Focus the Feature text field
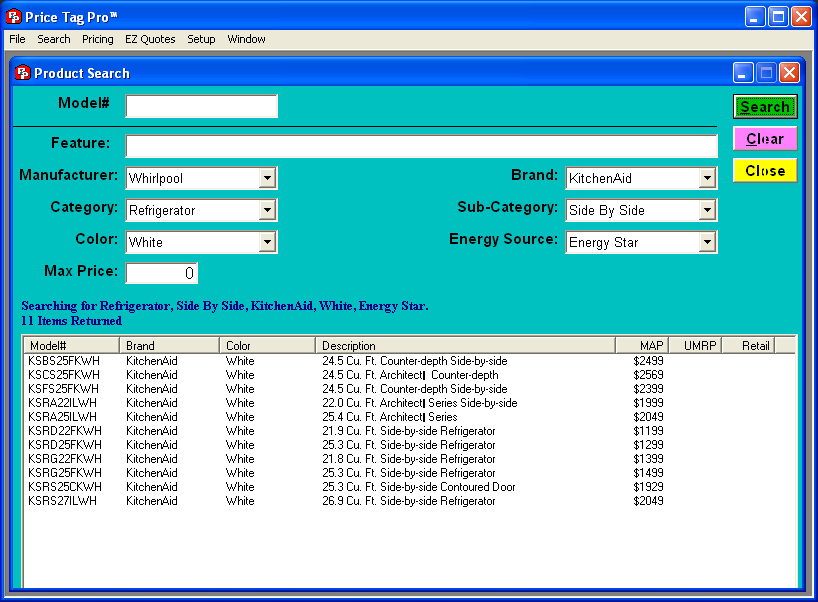 [x=422, y=146]
